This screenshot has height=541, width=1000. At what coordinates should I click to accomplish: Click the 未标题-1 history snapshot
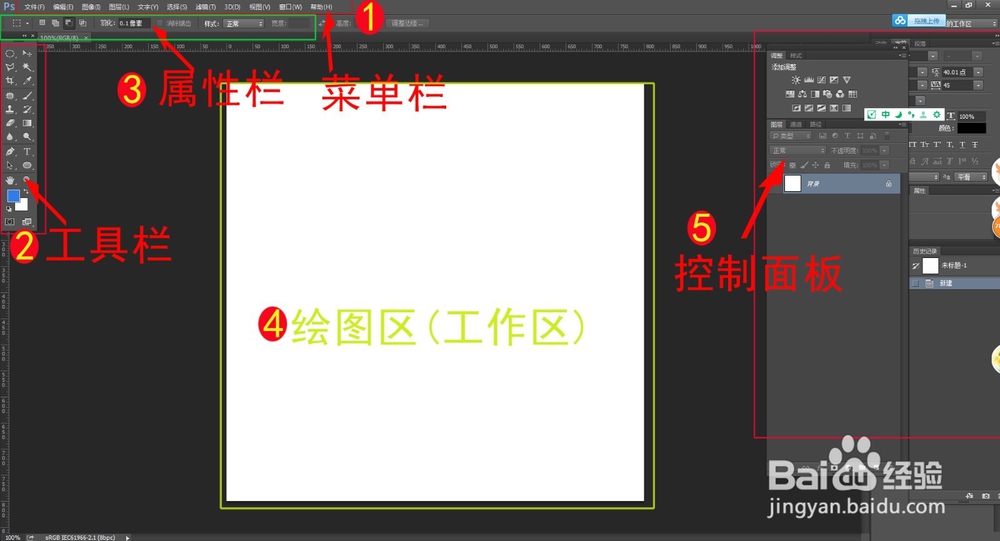click(x=955, y=265)
